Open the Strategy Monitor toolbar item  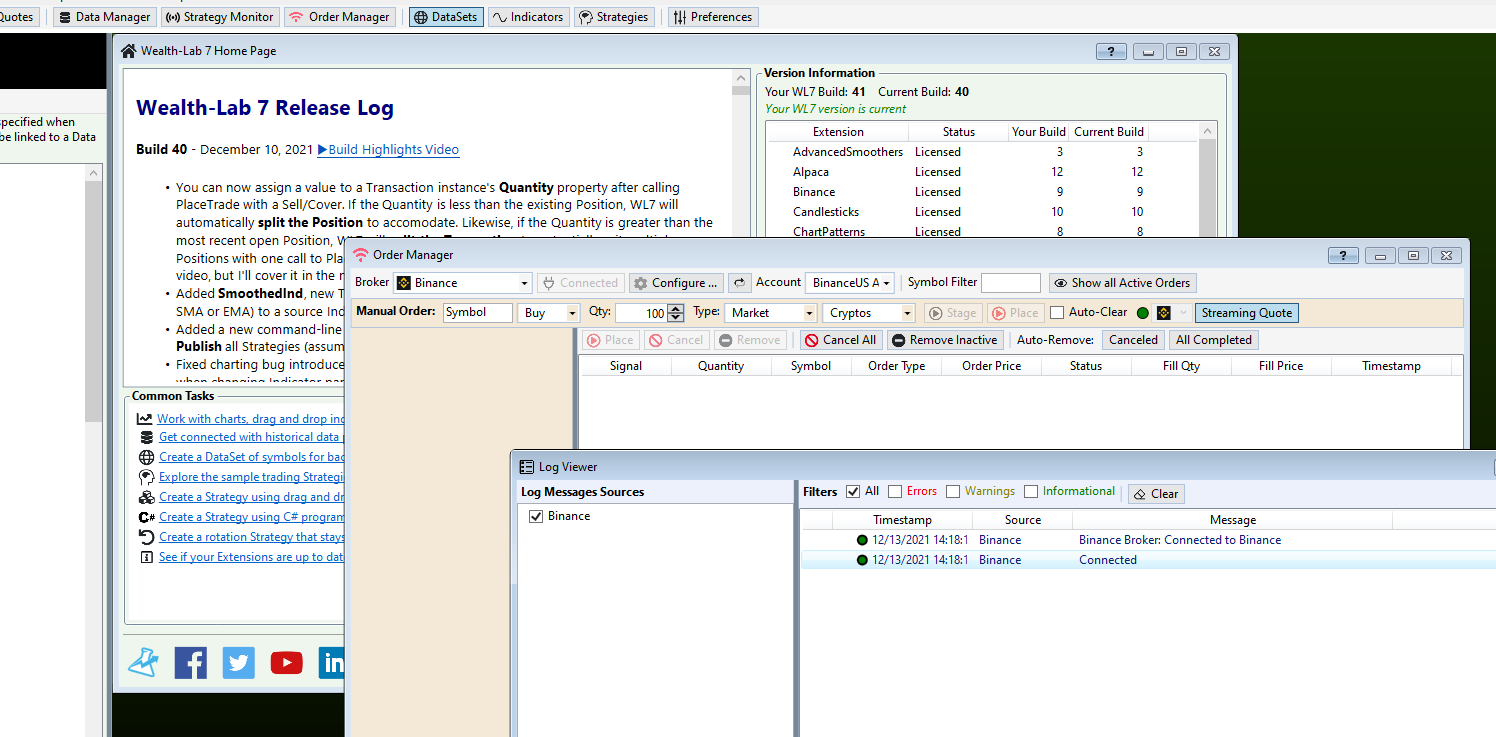(x=219, y=17)
